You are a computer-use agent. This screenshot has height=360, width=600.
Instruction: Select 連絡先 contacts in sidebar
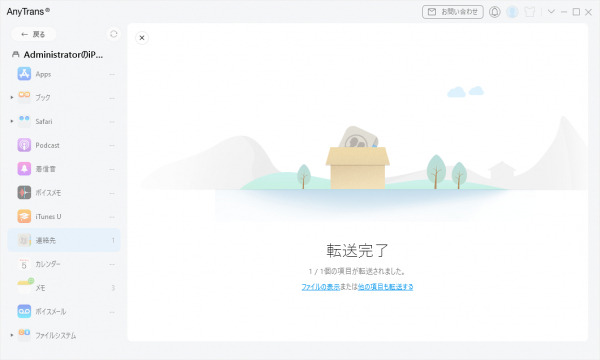[64, 240]
